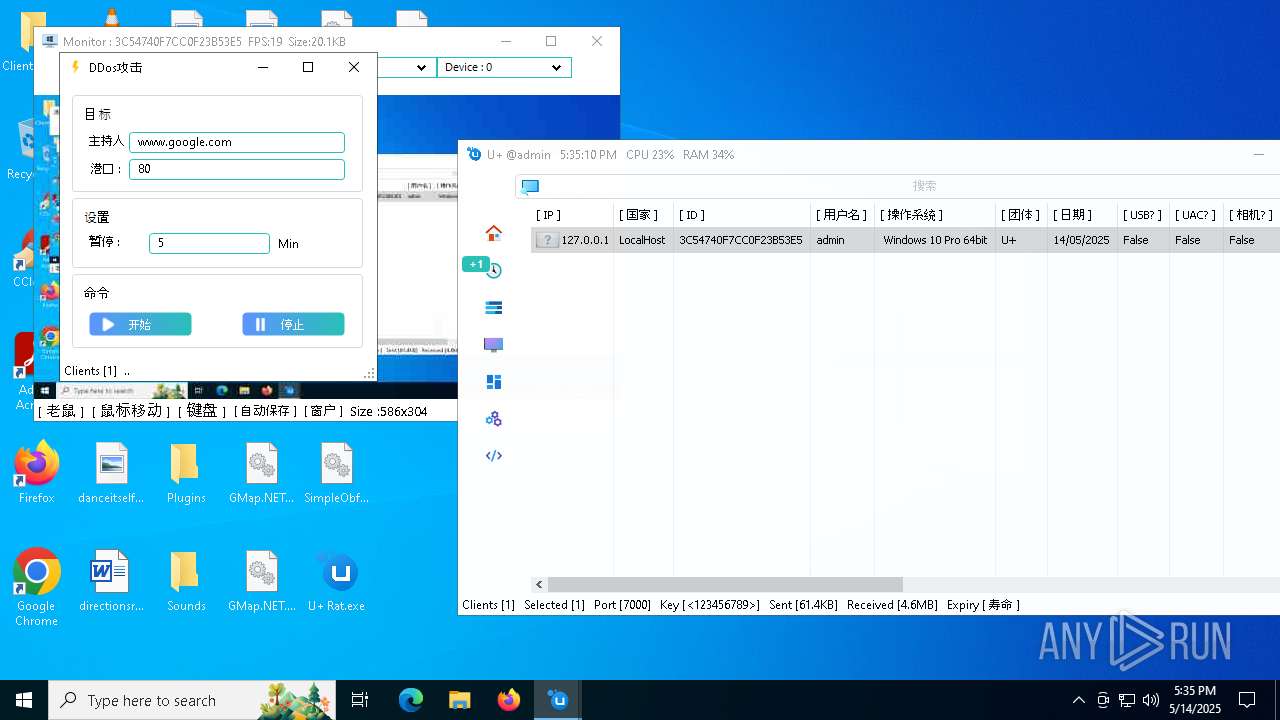Open the clock history icon in U+ sidebar
The image size is (1280, 720).
pos(494,271)
